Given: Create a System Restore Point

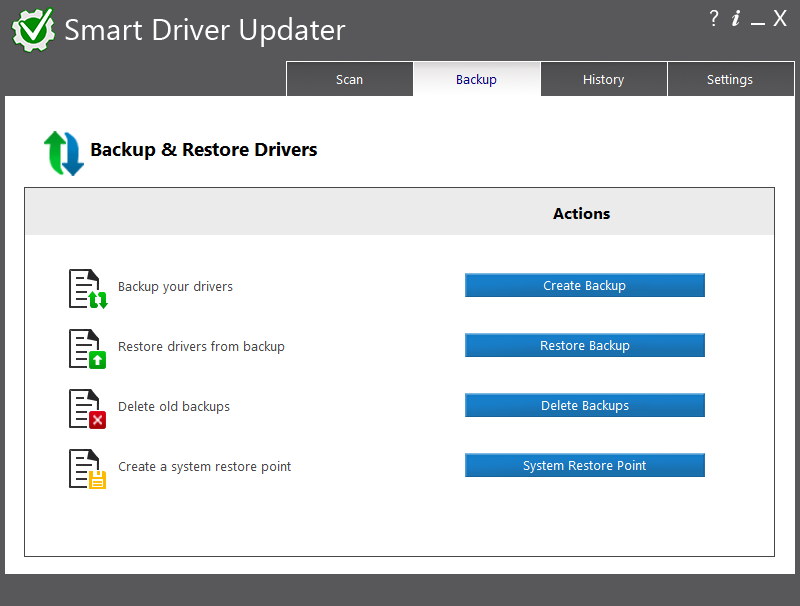Looking at the screenshot, I should click(x=584, y=465).
